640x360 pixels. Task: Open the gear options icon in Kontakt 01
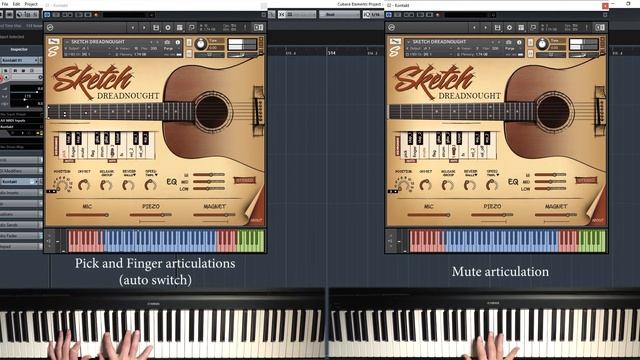click(x=168, y=27)
